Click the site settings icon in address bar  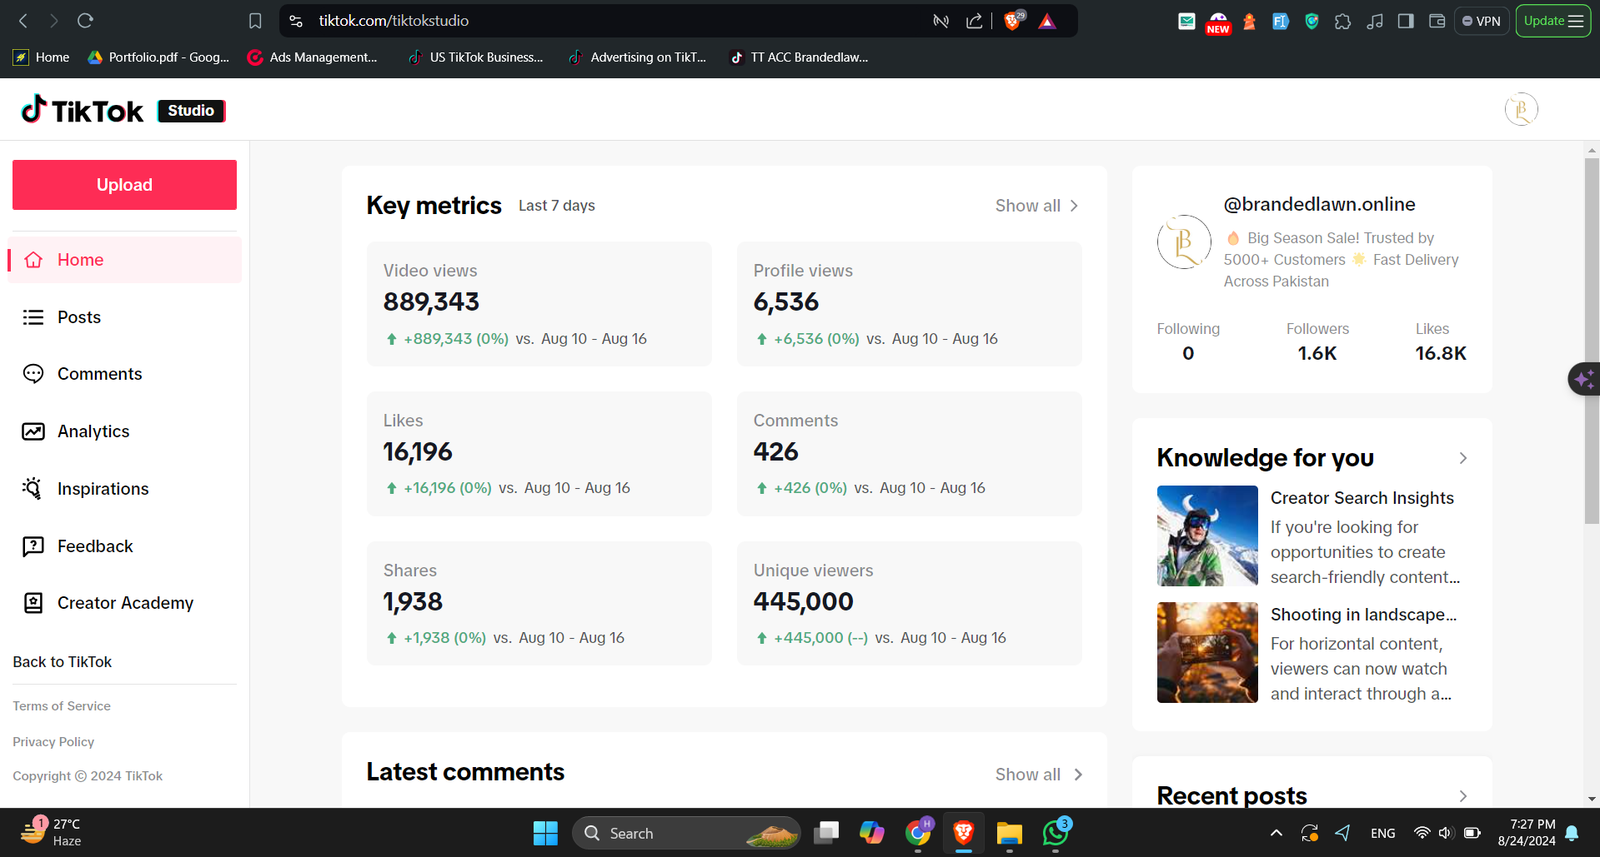click(296, 21)
